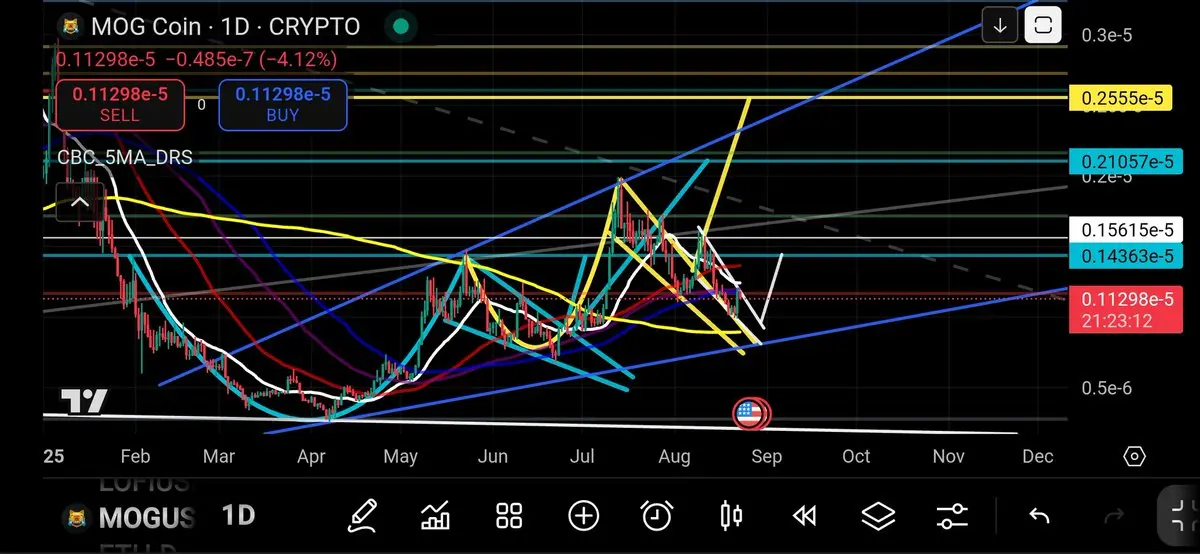
Task: Click the down arrow button at top
Action: 1000,25
